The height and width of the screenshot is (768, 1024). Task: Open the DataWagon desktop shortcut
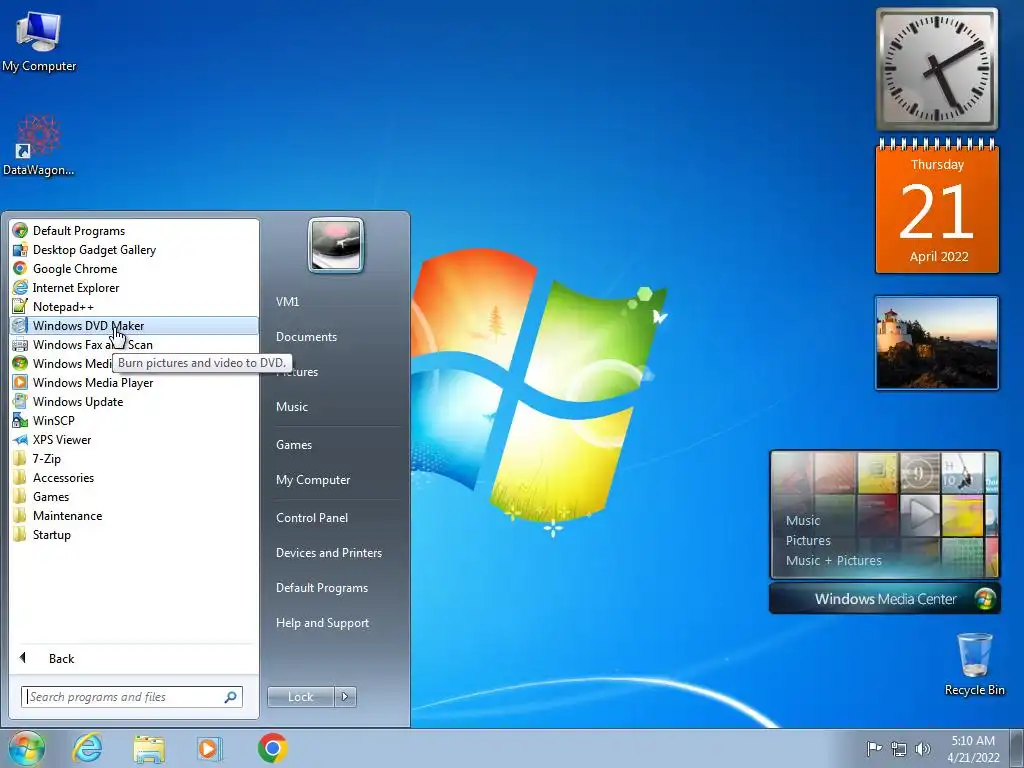39,145
